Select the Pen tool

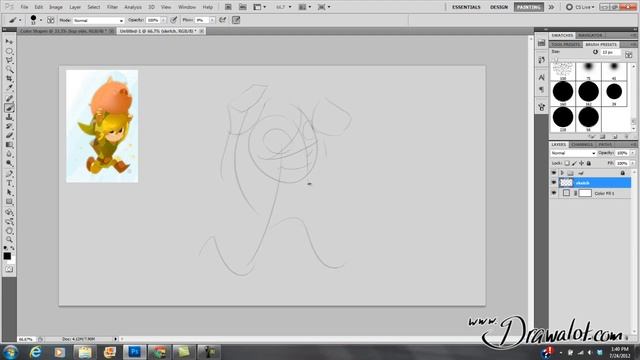pyautogui.click(x=9, y=174)
